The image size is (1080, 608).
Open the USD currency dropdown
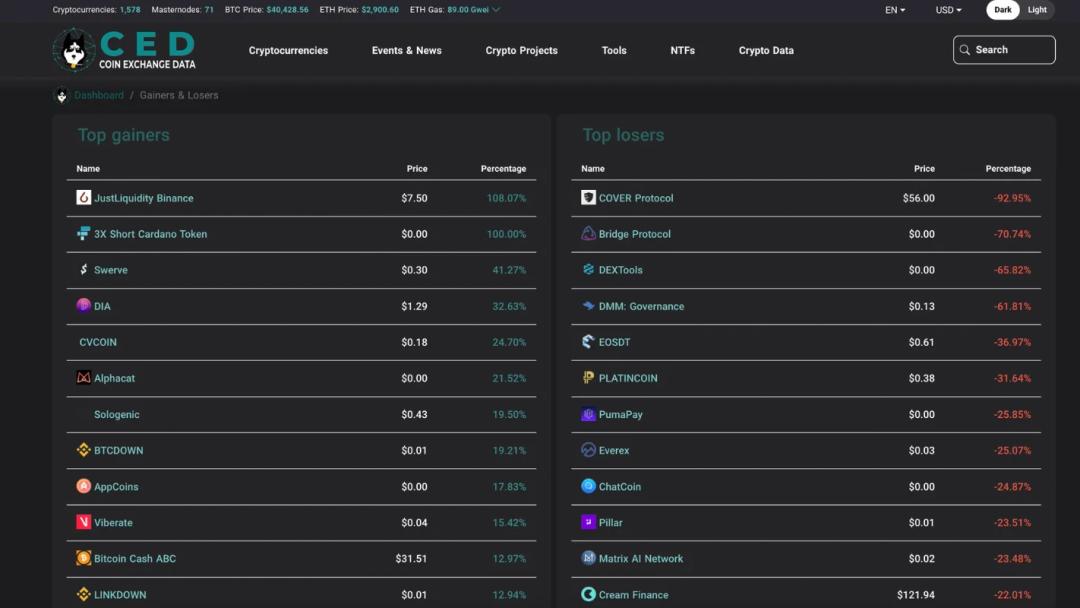[948, 10]
